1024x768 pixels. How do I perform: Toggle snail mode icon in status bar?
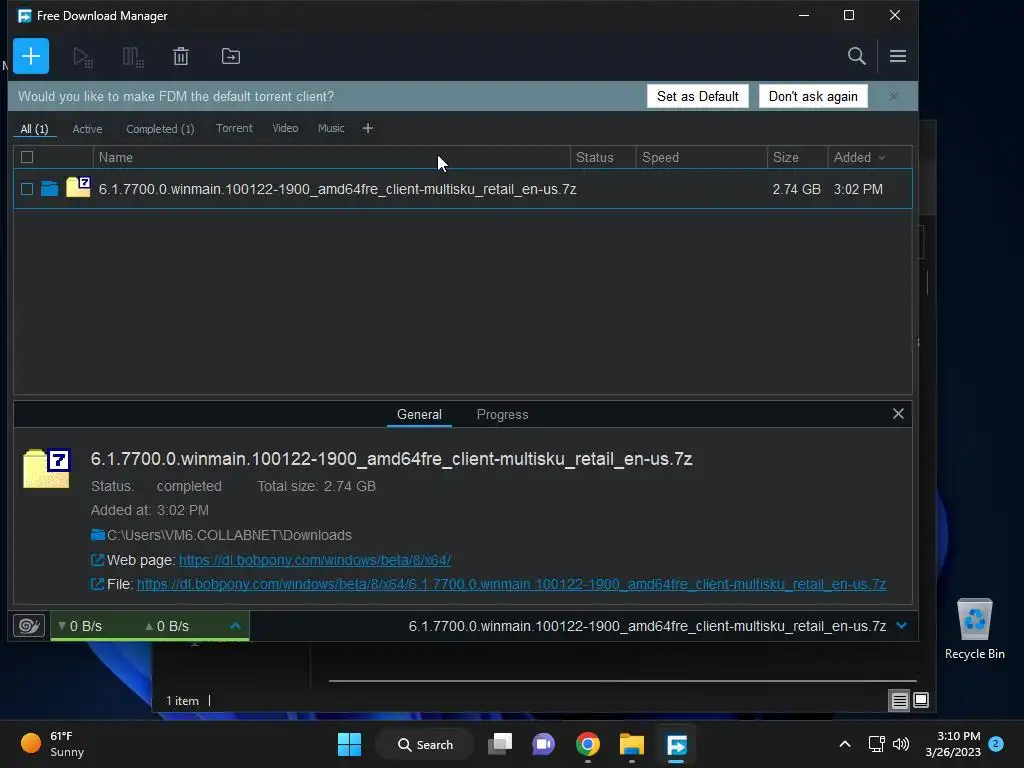tap(29, 626)
